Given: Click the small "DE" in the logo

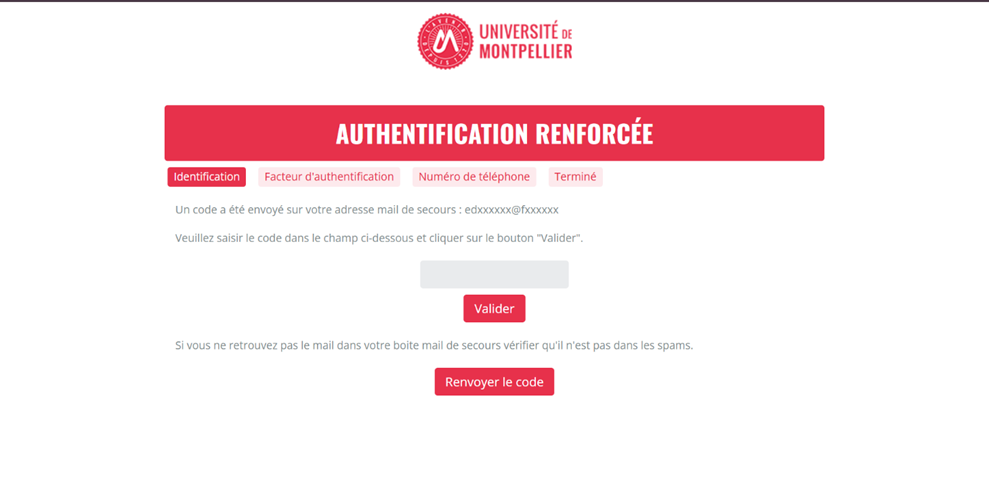Looking at the screenshot, I should click(x=566, y=34).
